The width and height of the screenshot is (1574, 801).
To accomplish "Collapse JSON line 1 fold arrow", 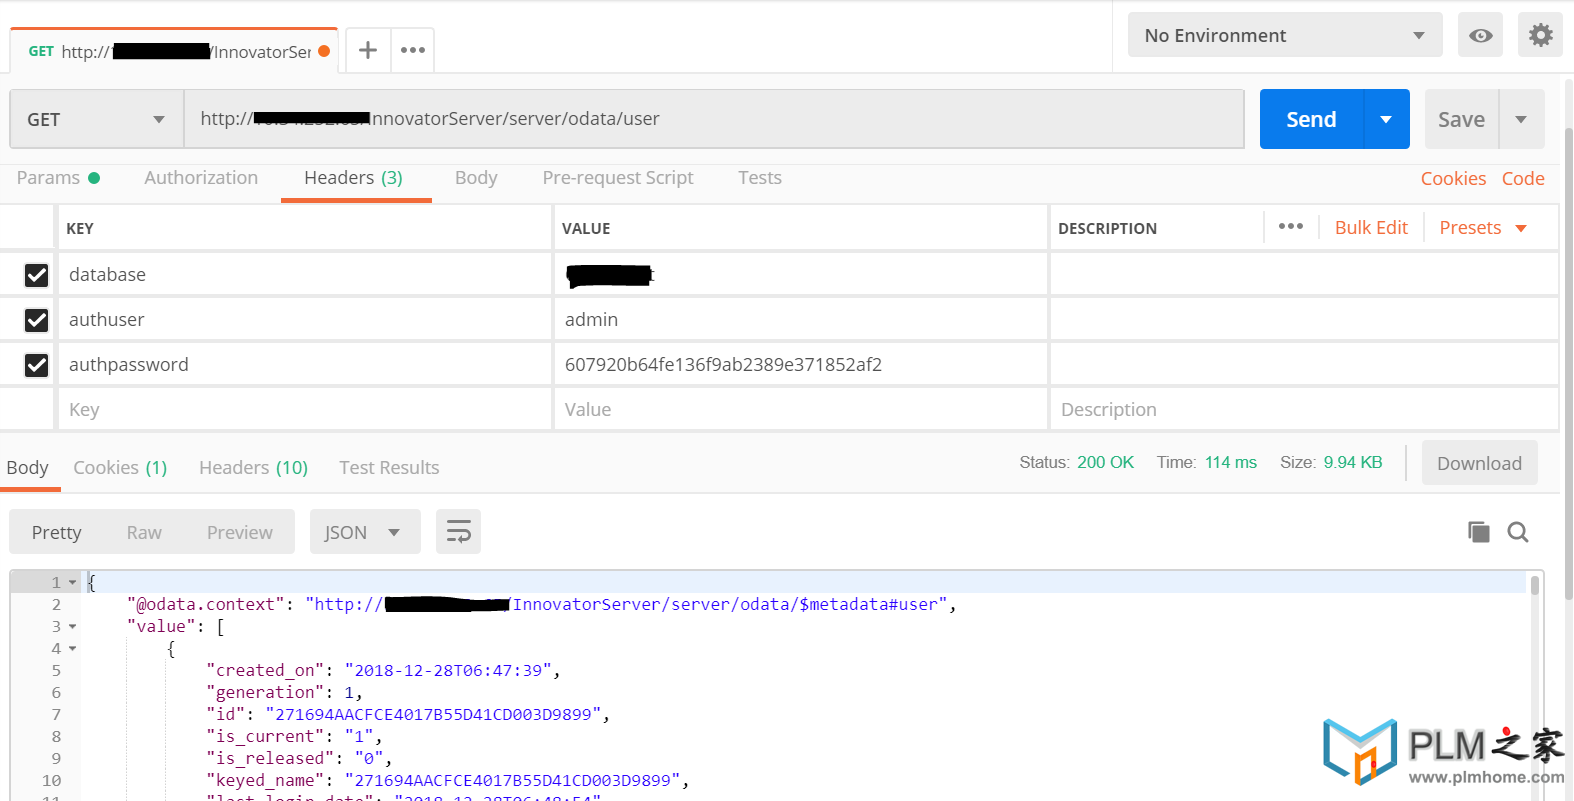I will [73, 583].
